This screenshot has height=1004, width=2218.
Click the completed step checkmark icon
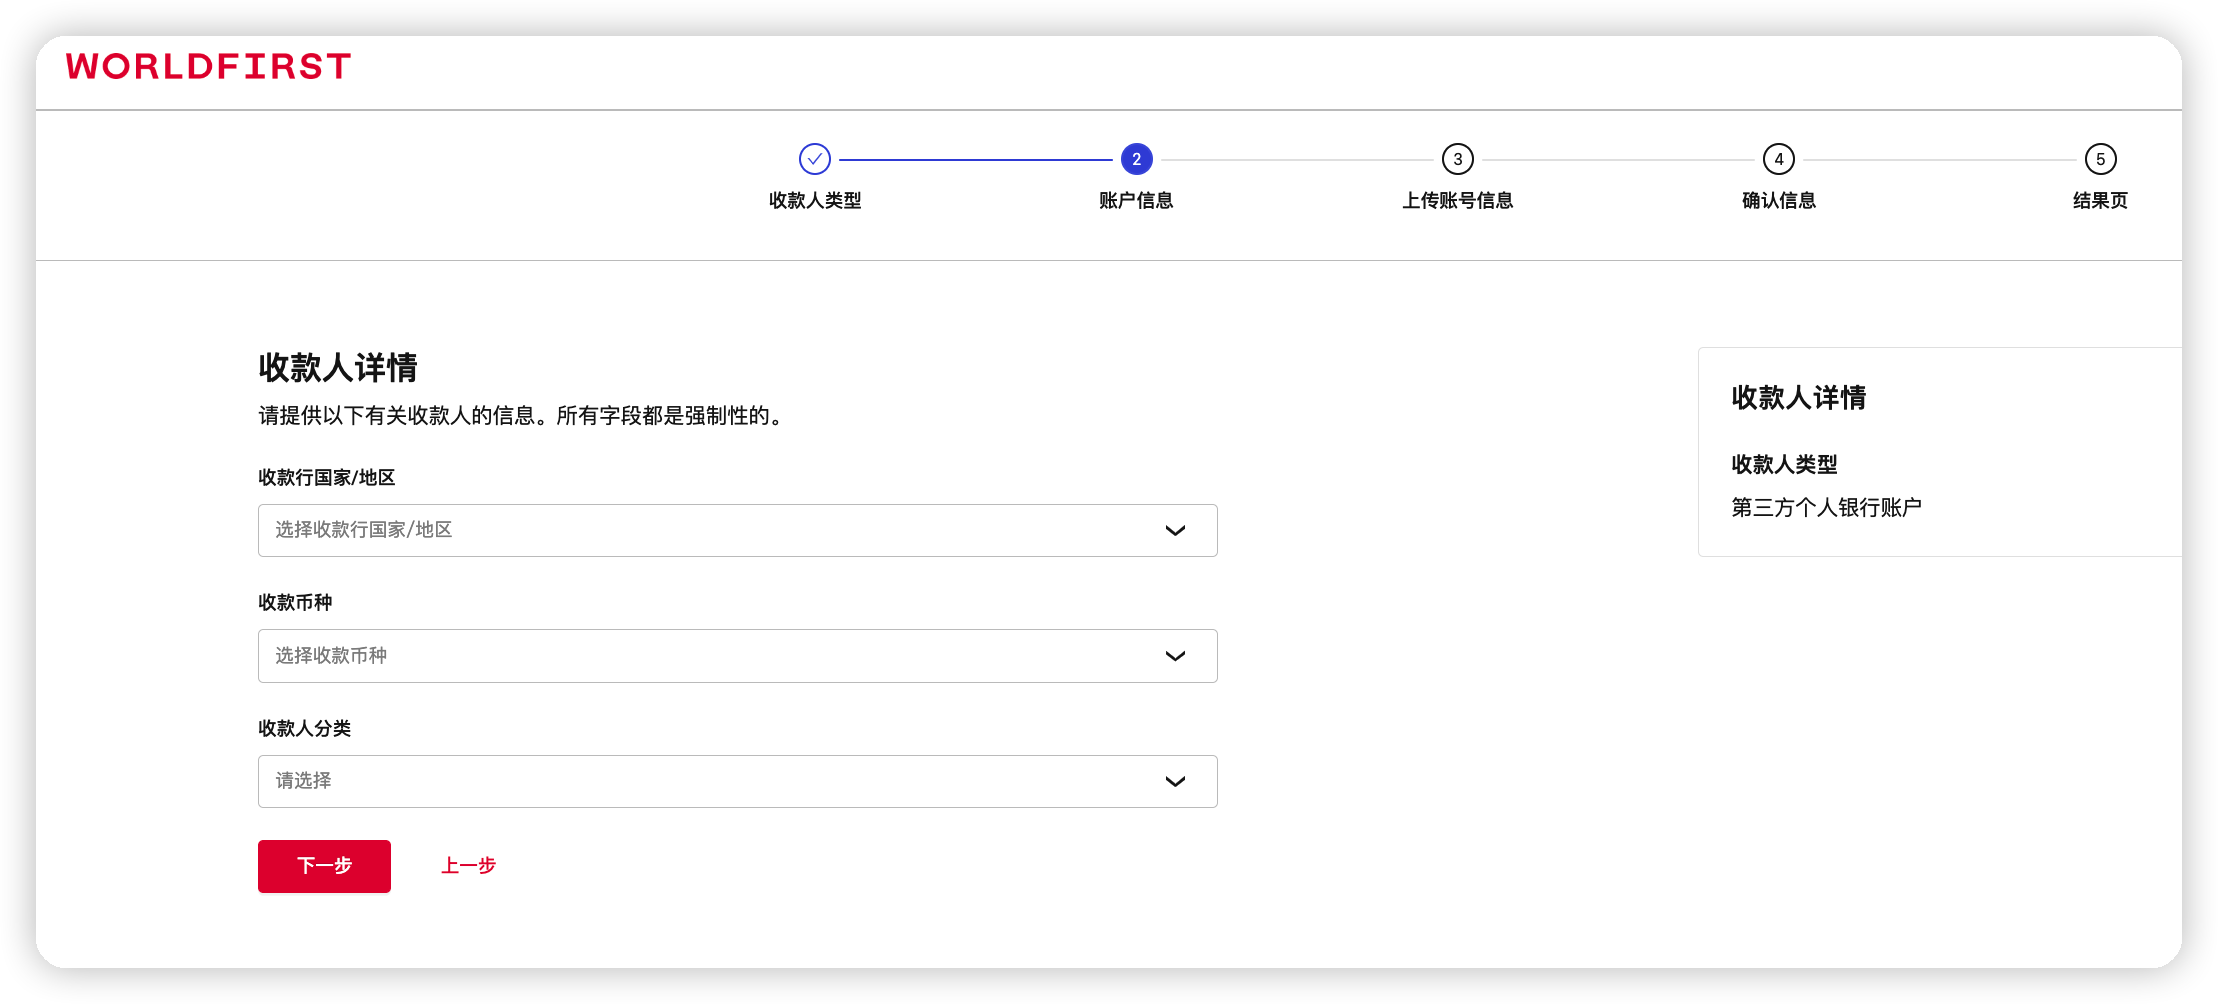click(x=815, y=159)
